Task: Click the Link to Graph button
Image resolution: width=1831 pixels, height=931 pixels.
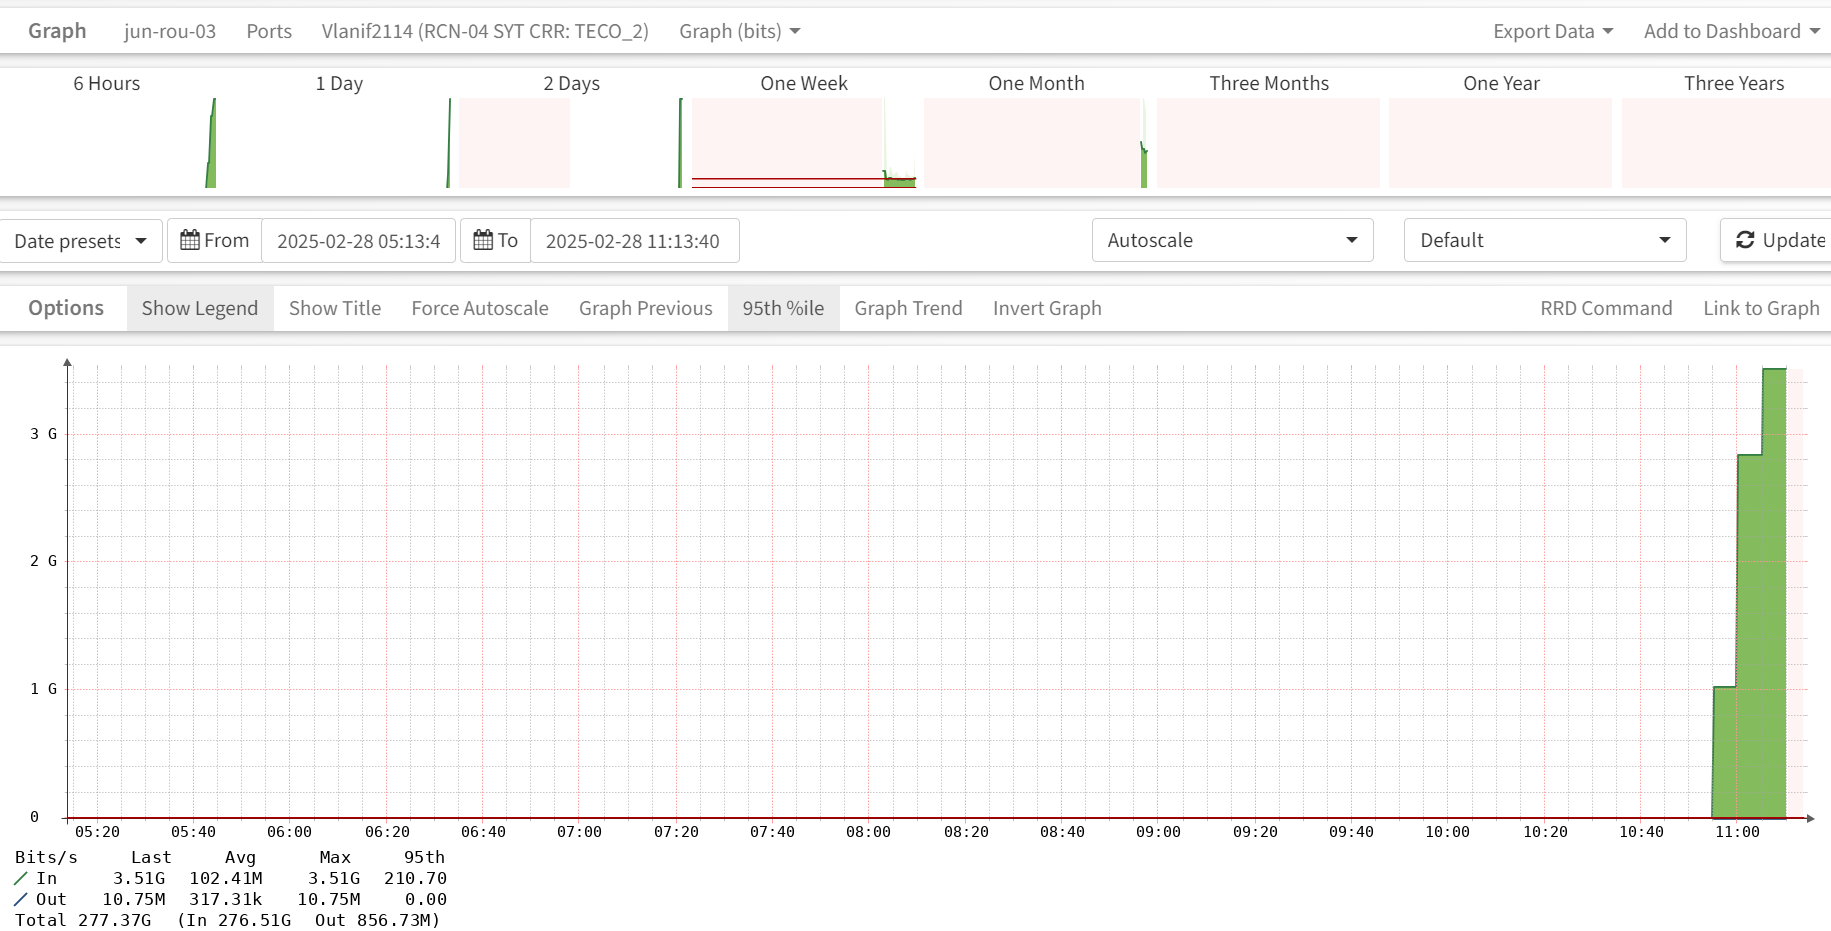Action: pos(1761,308)
